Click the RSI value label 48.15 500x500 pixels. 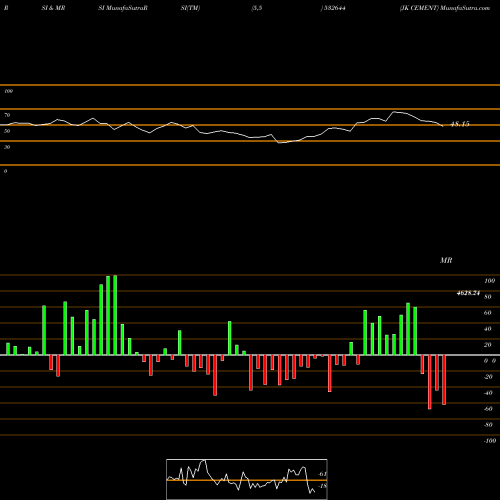tap(460, 124)
